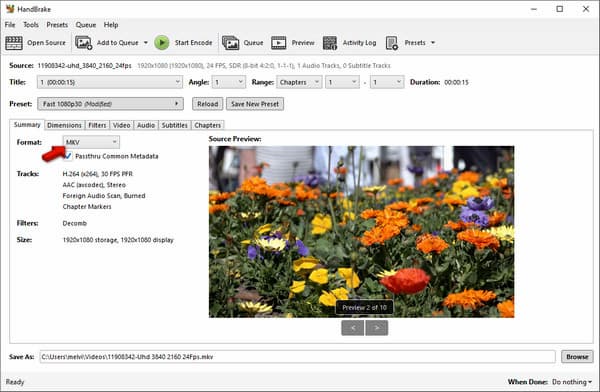Open the Angle dropdown
The image size is (600, 392).
coord(228,82)
